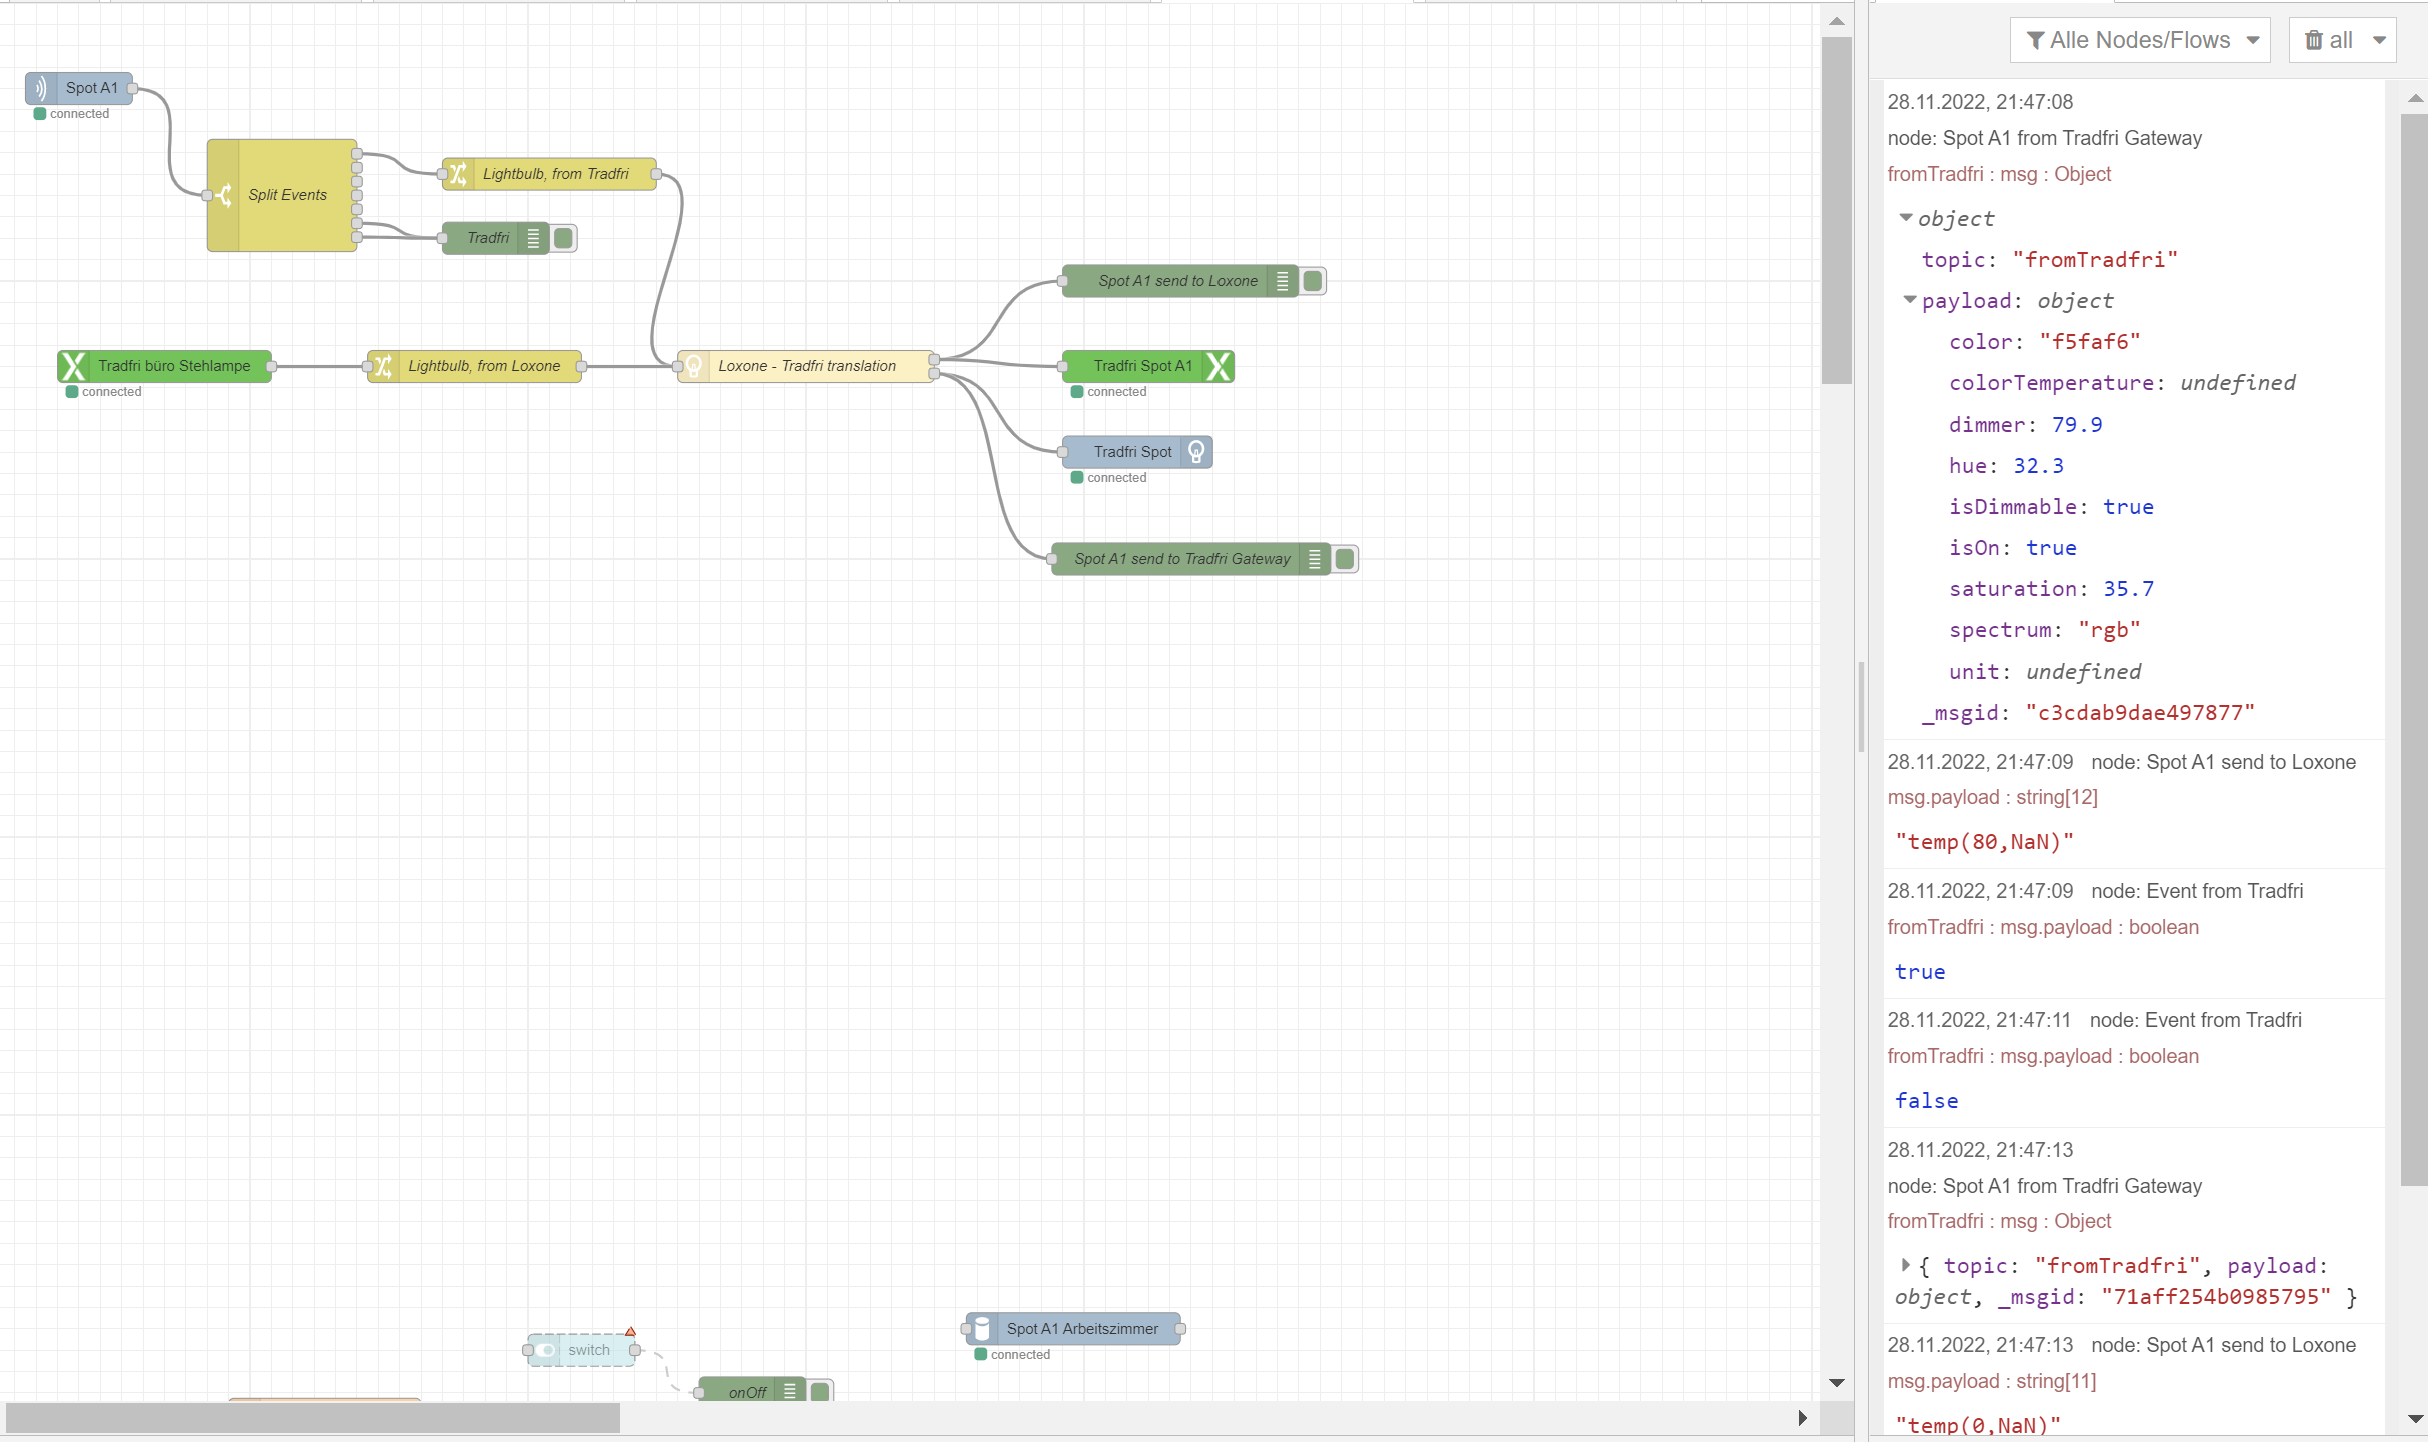2428x1442 pixels.
Task: Click the Spot A1 send to Loxone debug icon
Action: 1282,281
